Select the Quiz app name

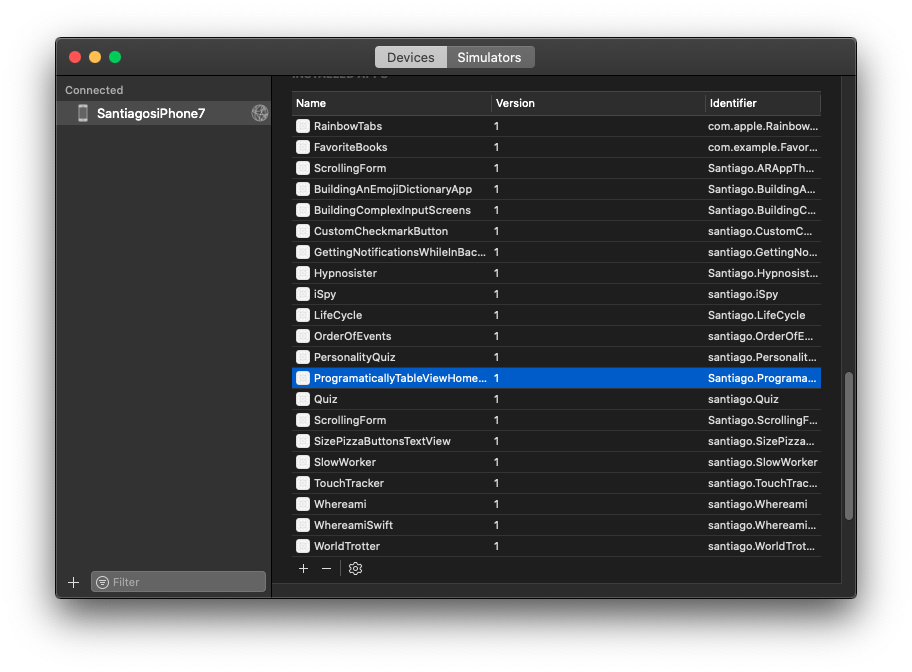(x=325, y=399)
